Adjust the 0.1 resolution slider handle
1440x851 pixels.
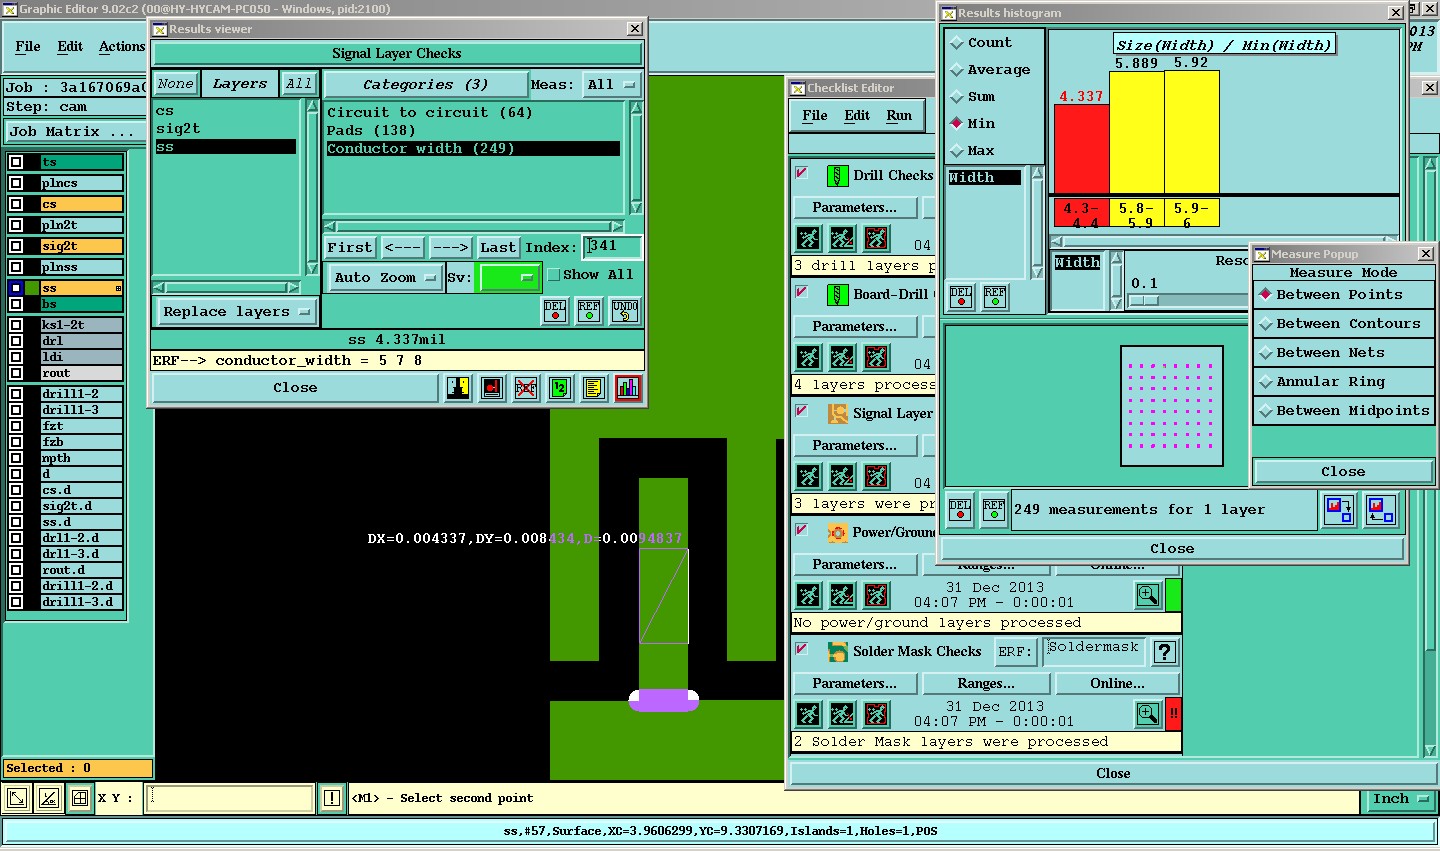(x=1143, y=300)
